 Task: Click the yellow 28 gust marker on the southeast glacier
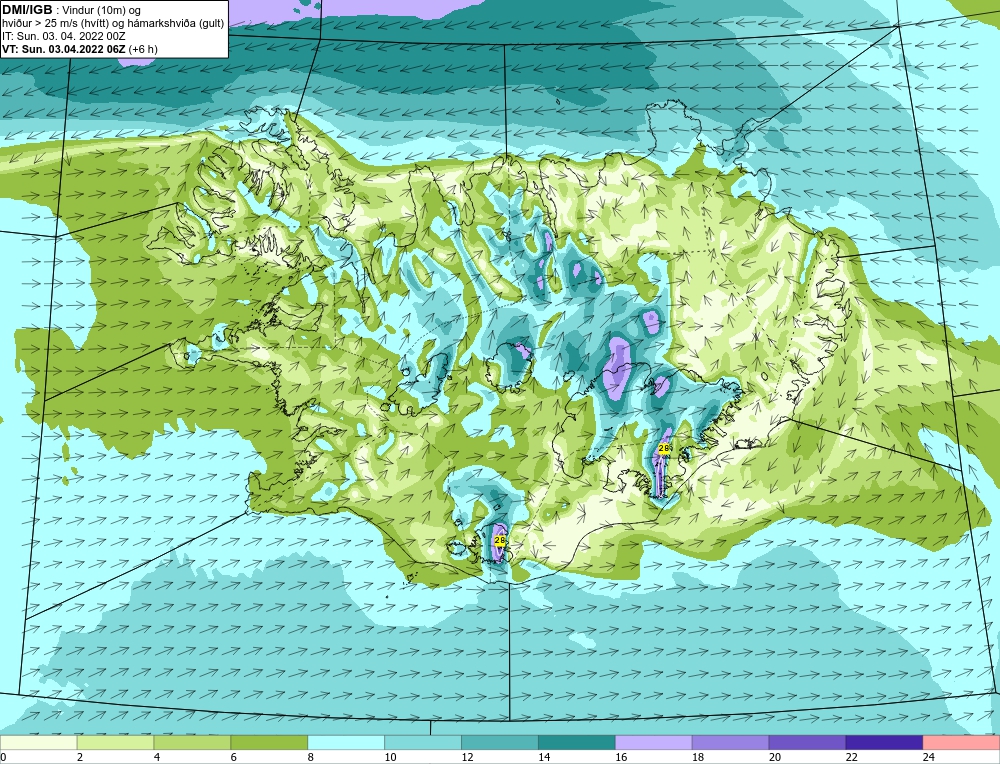[x=663, y=448]
